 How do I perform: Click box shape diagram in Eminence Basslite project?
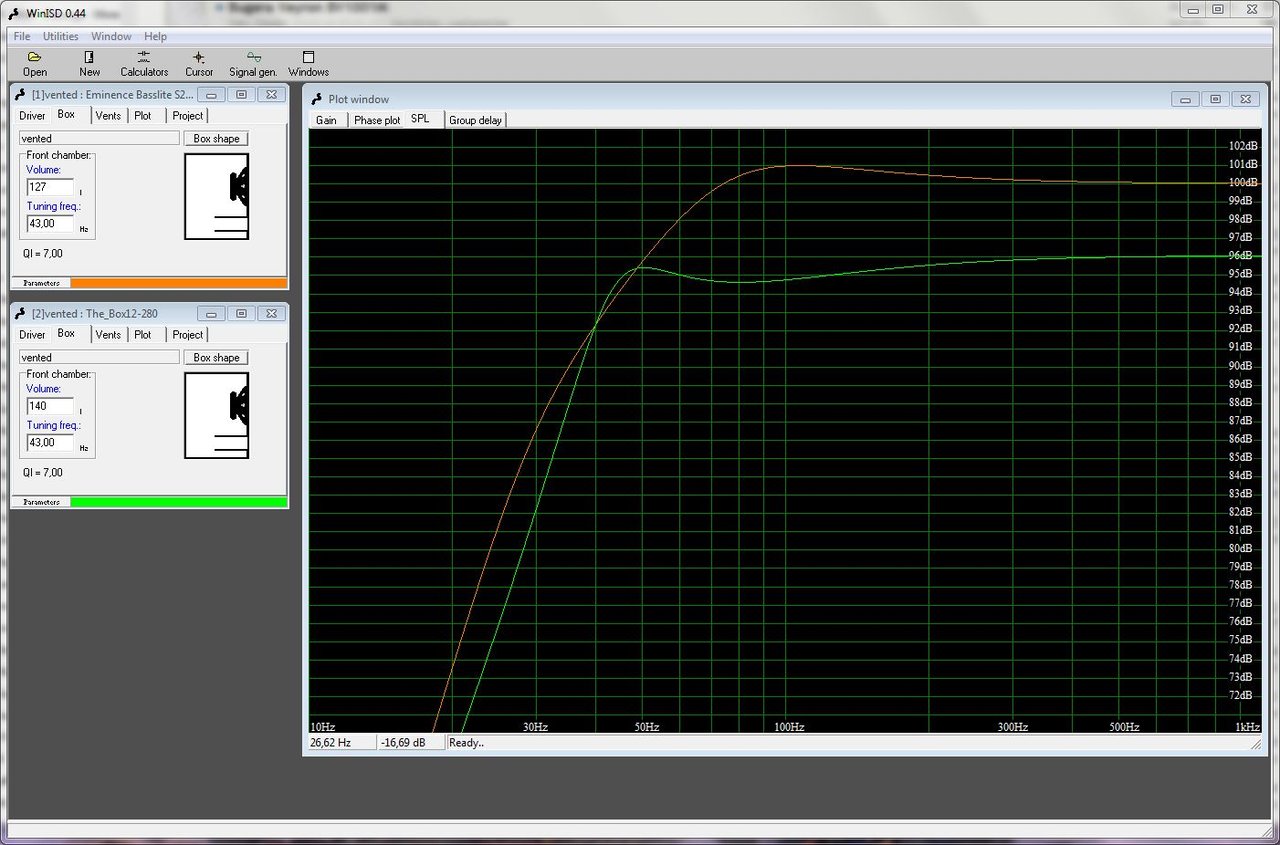(x=216, y=196)
